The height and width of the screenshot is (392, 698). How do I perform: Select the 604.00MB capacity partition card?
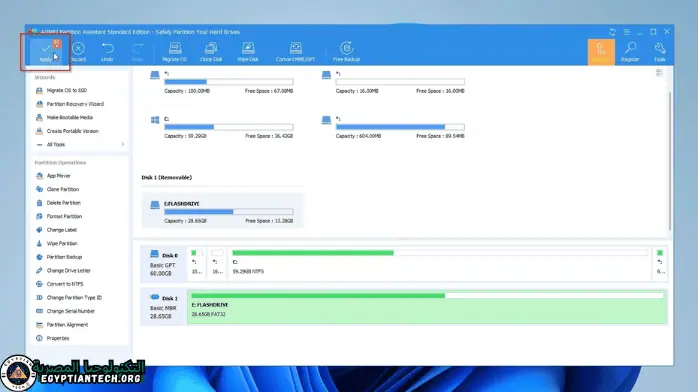pyautogui.click(x=394, y=127)
